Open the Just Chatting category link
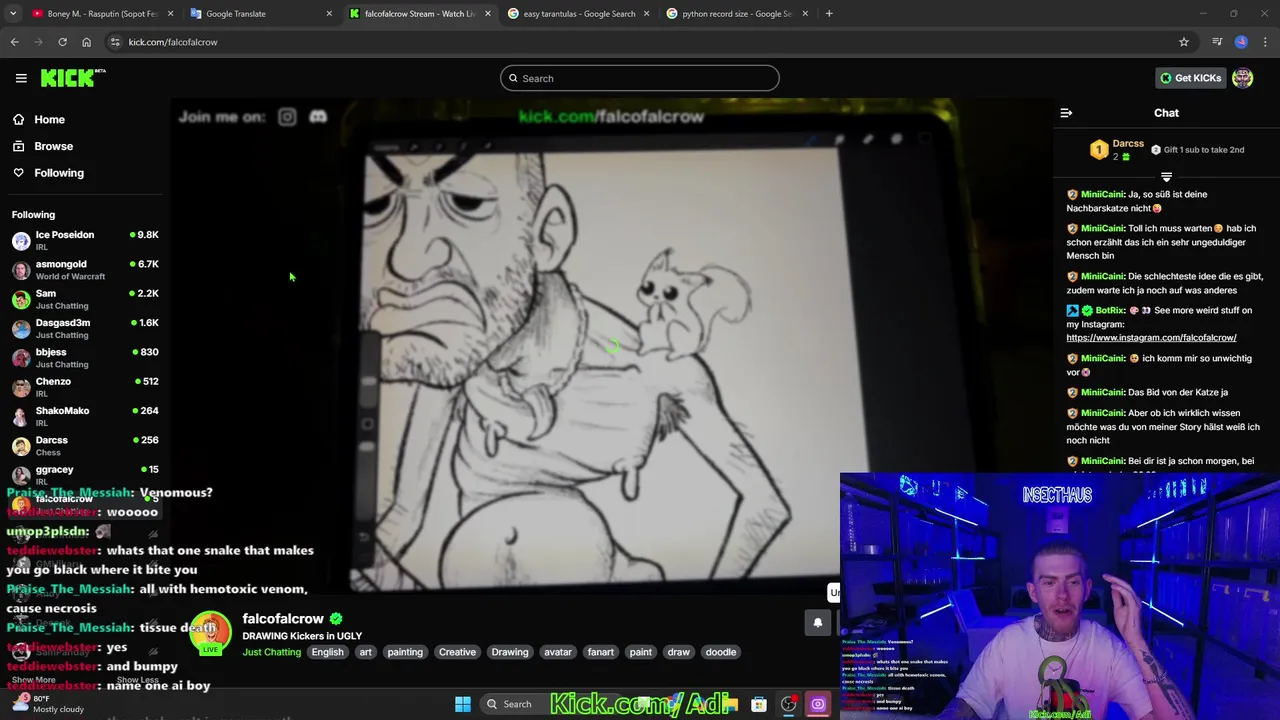The image size is (1280, 720). (x=271, y=652)
